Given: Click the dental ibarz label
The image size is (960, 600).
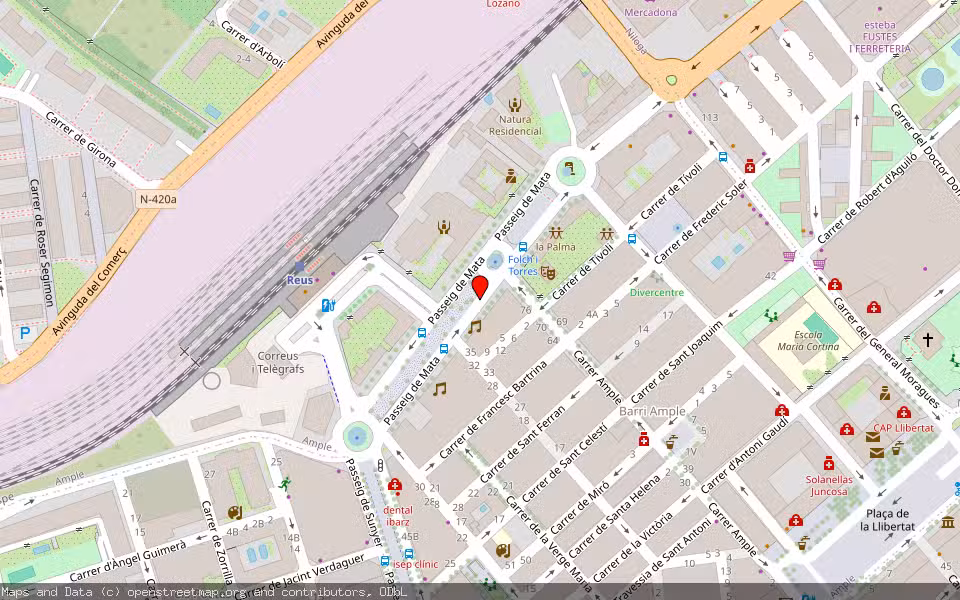Looking at the screenshot, I should coord(398,516).
